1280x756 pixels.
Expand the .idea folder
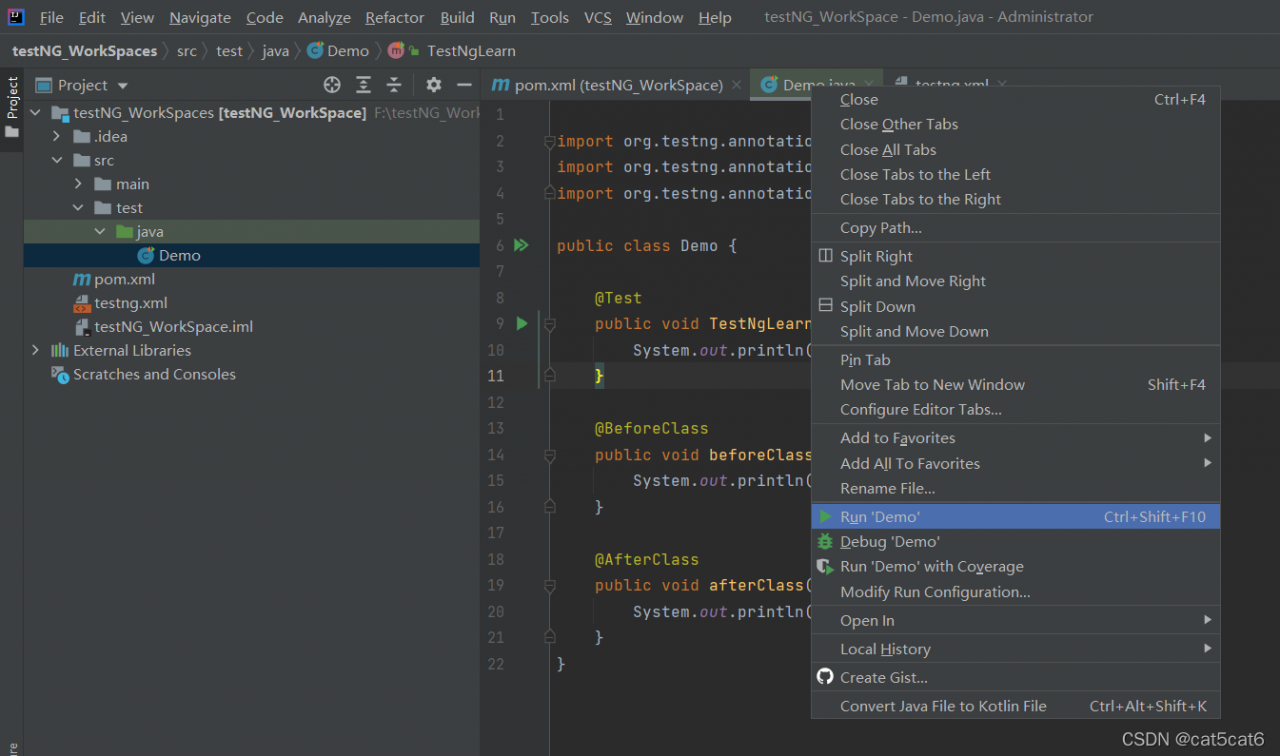(57, 136)
